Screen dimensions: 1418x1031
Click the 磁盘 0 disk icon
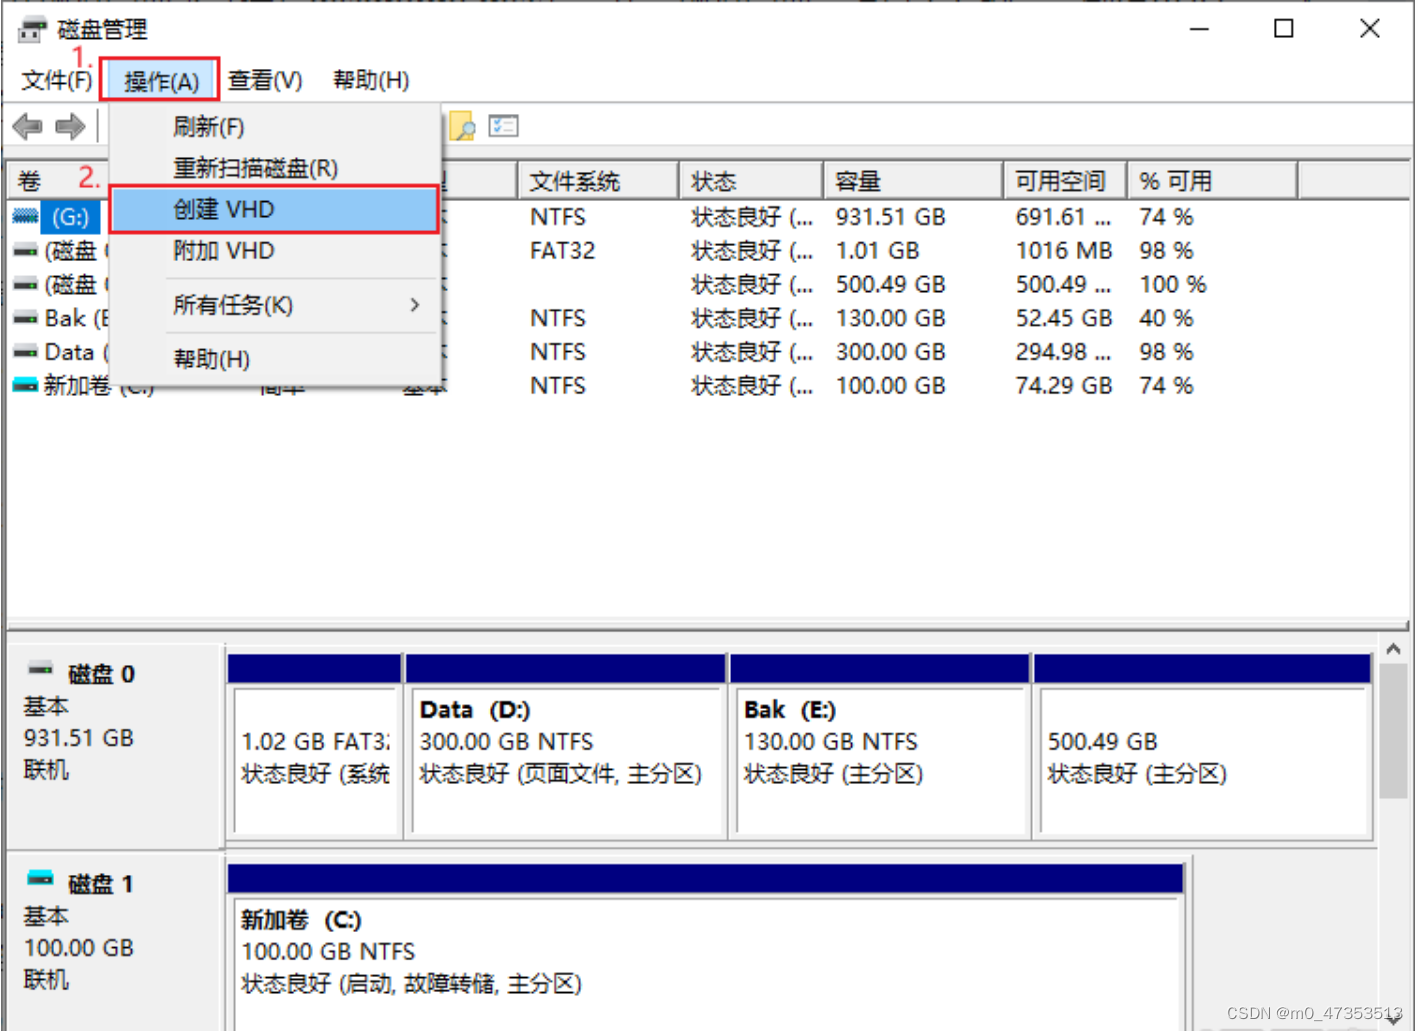41,669
